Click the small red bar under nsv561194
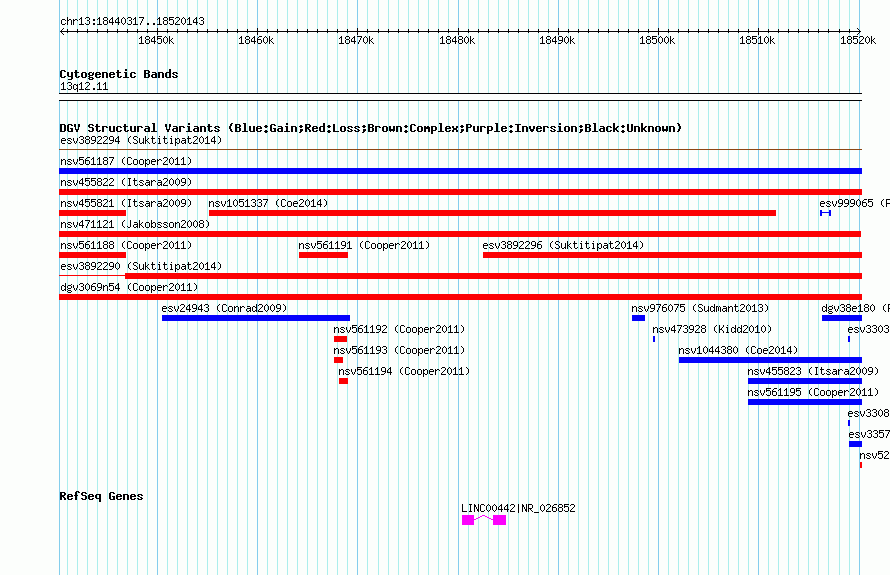Image resolution: width=890 pixels, height=575 pixels. 343,381
